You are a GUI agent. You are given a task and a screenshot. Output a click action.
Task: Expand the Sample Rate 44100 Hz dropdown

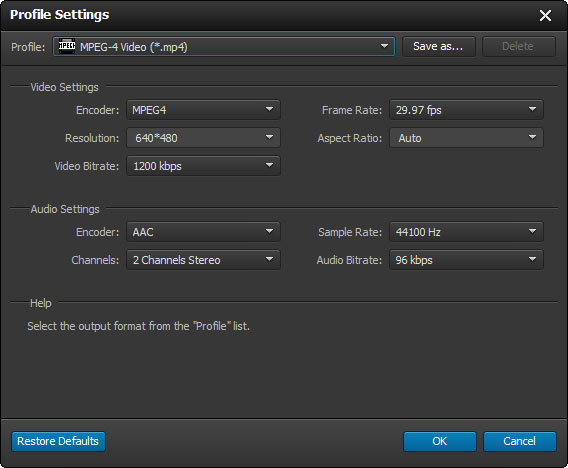[x=466, y=232]
